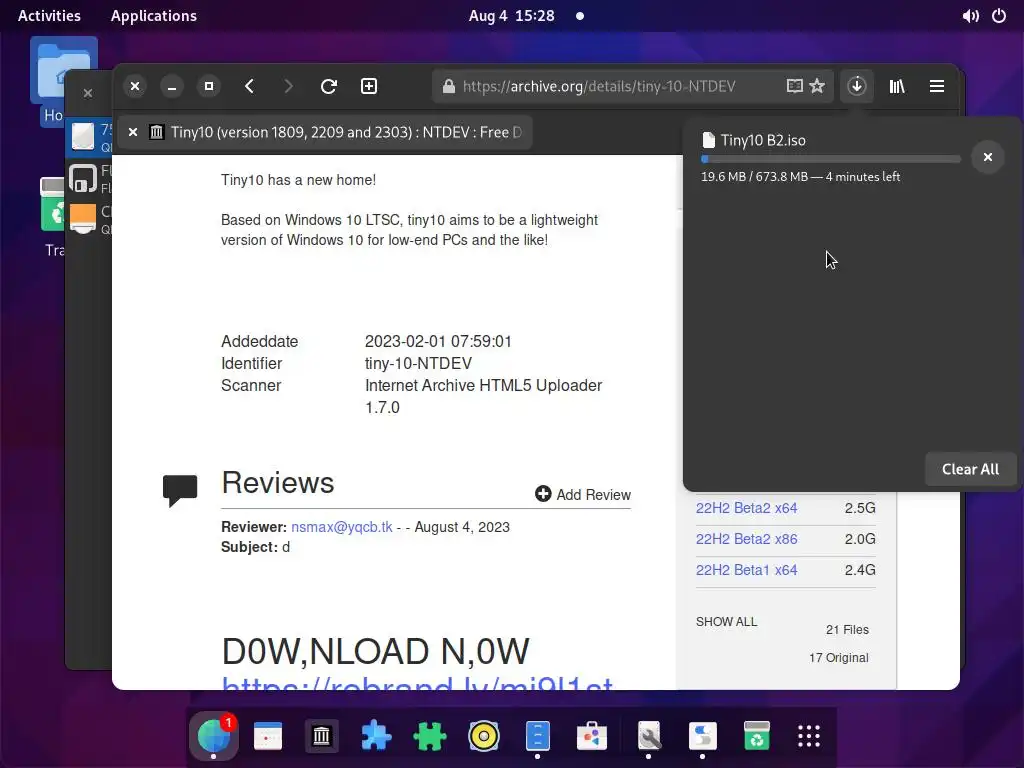Viewport: 1024px width, 768px height.
Task: Open the blue file cabinet dock app
Action: pyautogui.click(x=537, y=736)
